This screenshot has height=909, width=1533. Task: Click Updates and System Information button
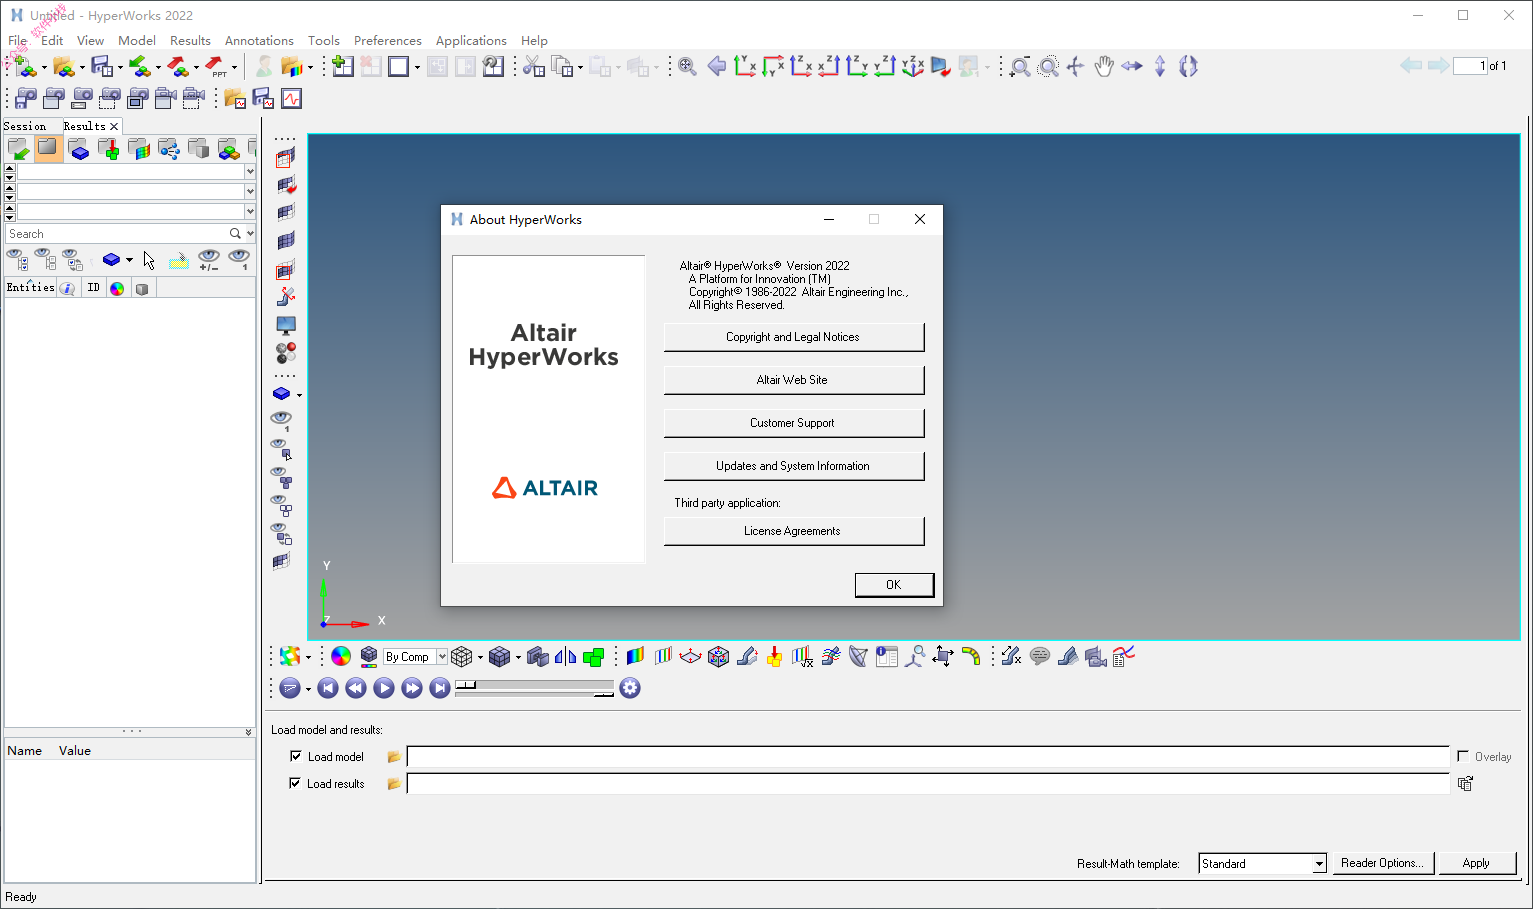(x=794, y=466)
